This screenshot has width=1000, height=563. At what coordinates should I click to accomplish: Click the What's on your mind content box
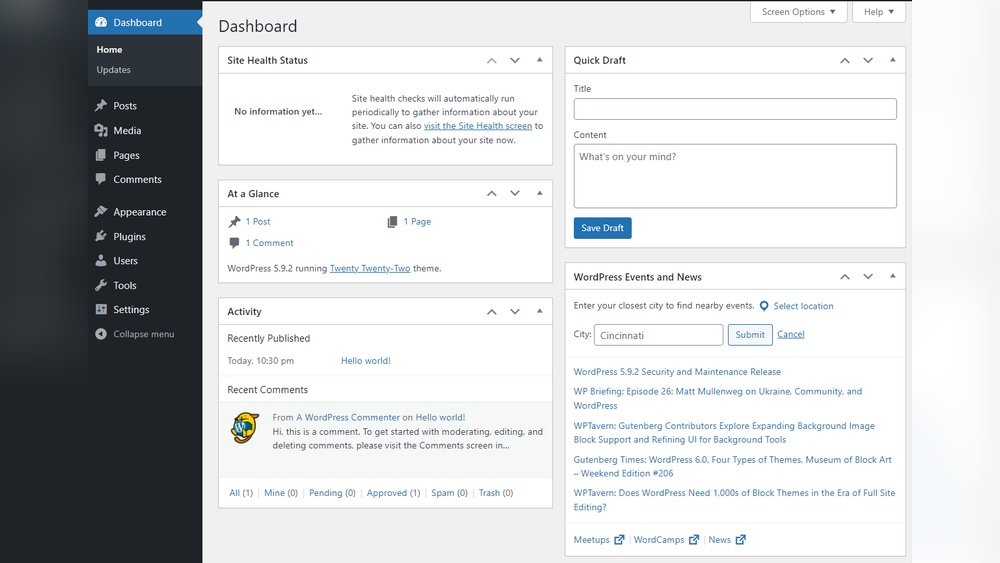[735, 176]
